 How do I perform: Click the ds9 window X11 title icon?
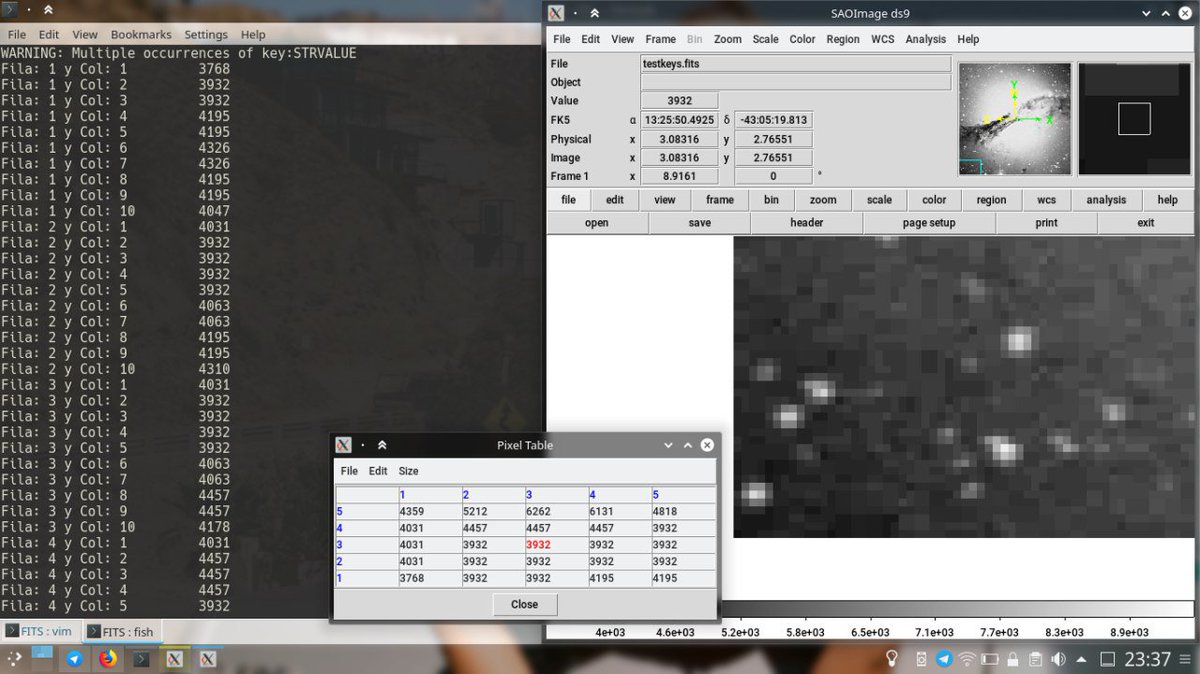[556, 13]
